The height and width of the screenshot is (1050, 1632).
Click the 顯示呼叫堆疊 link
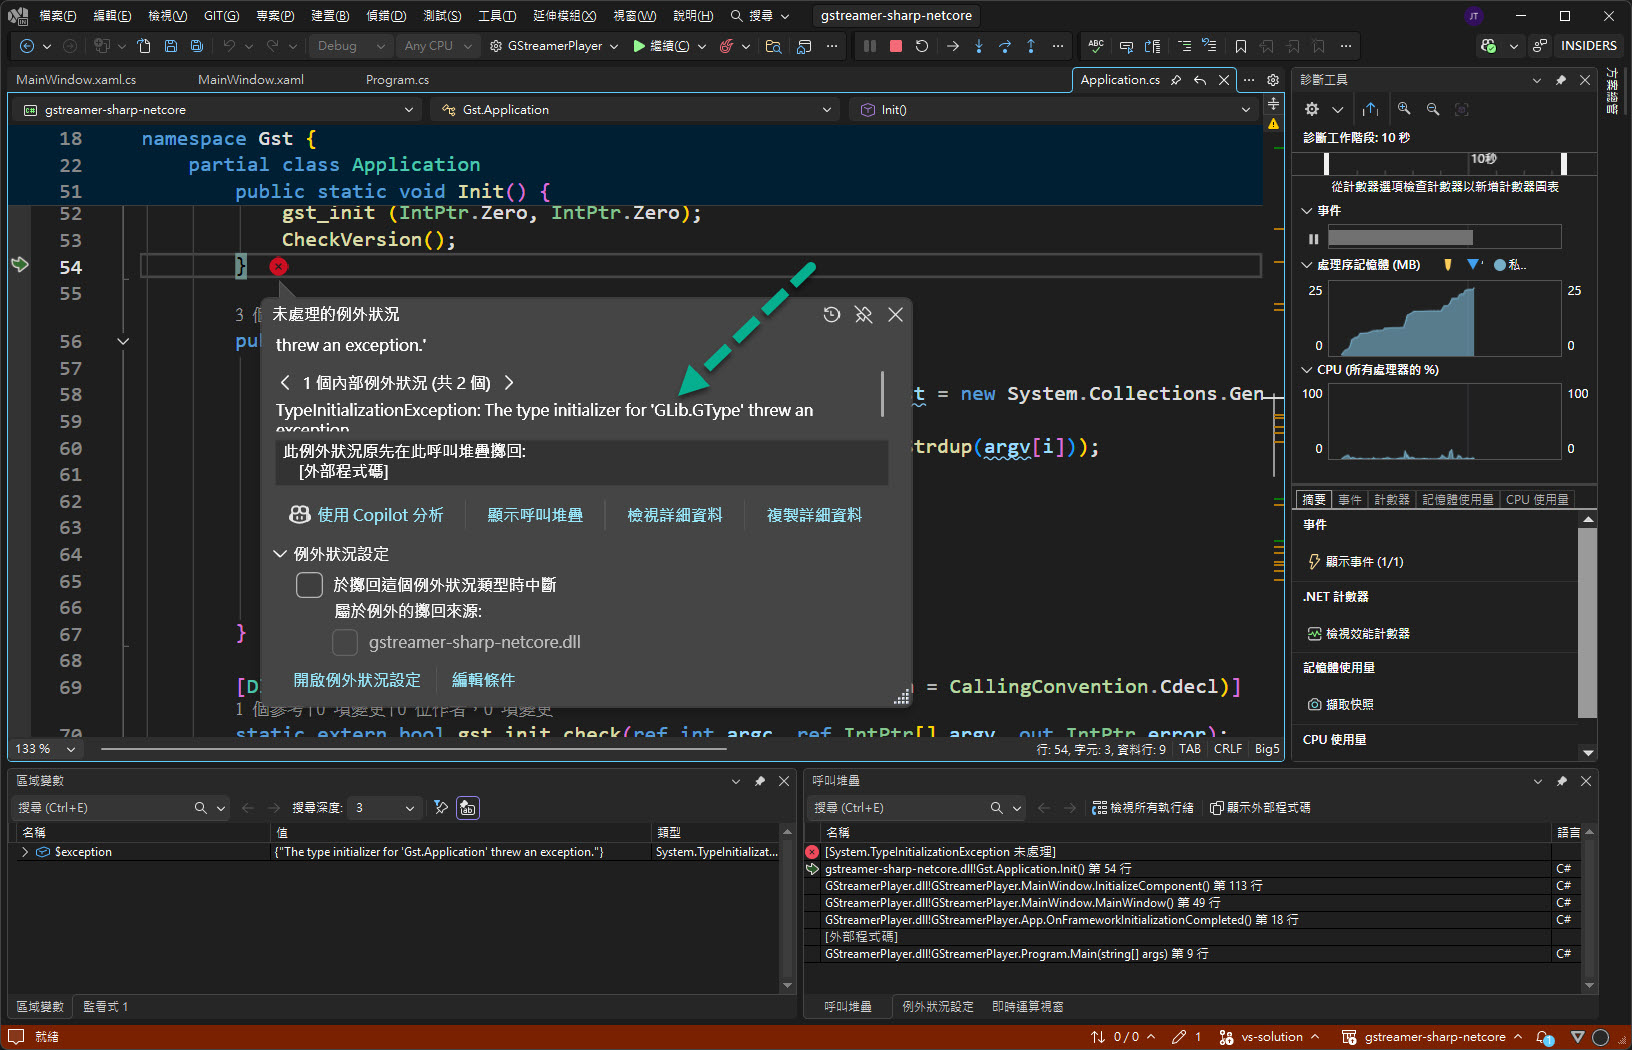535,515
